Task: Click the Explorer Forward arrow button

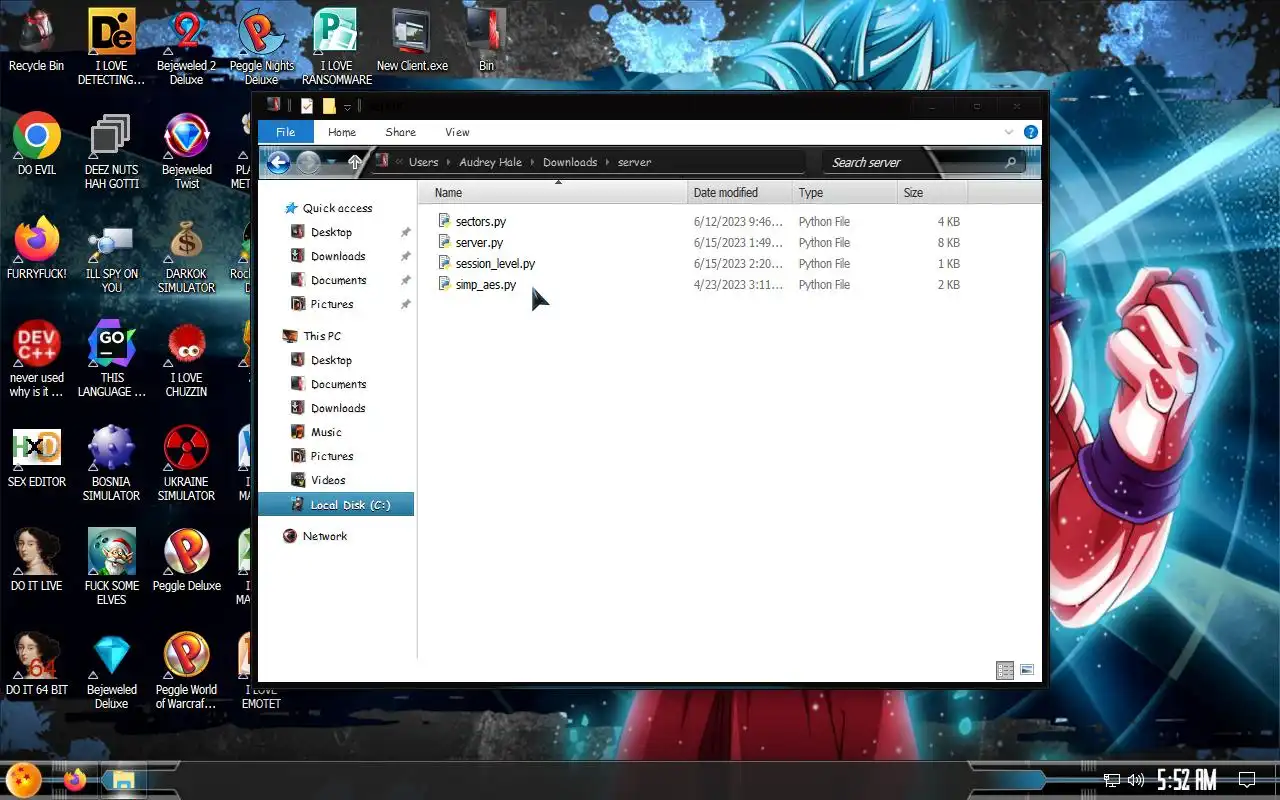Action: pos(308,162)
